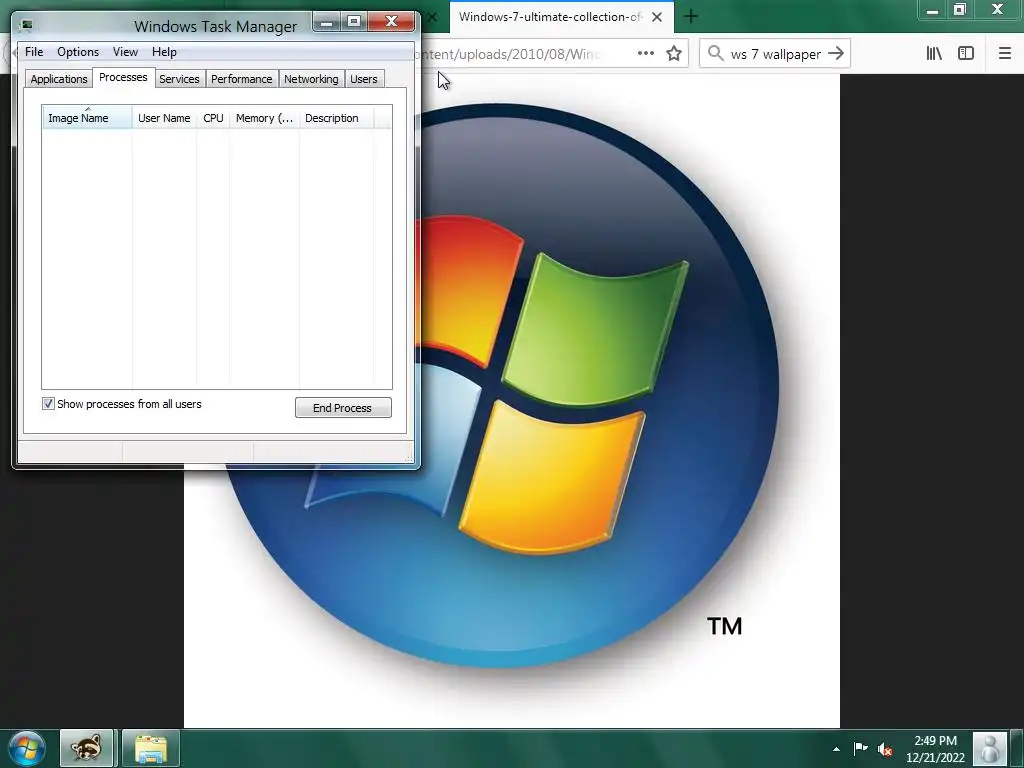Click the raccoon browser taskbar icon
Image resolution: width=1024 pixels, height=768 pixels.
click(x=87, y=748)
